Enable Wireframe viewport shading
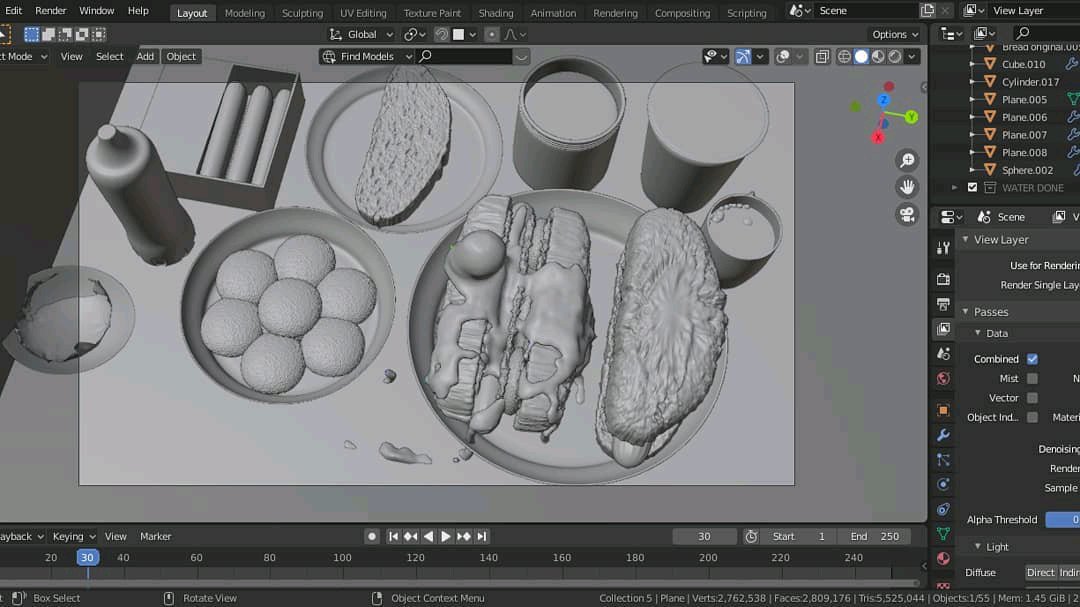This screenshot has height=607, width=1080. click(x=844, y=57)
